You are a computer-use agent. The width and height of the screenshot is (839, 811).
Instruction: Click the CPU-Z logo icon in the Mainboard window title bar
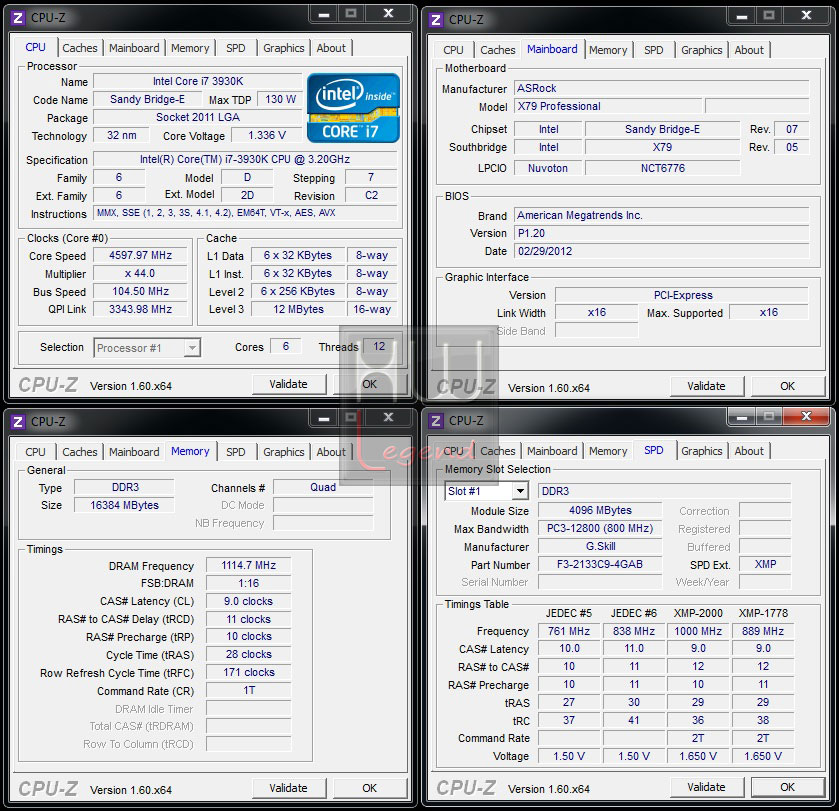(x=436, y=20)
